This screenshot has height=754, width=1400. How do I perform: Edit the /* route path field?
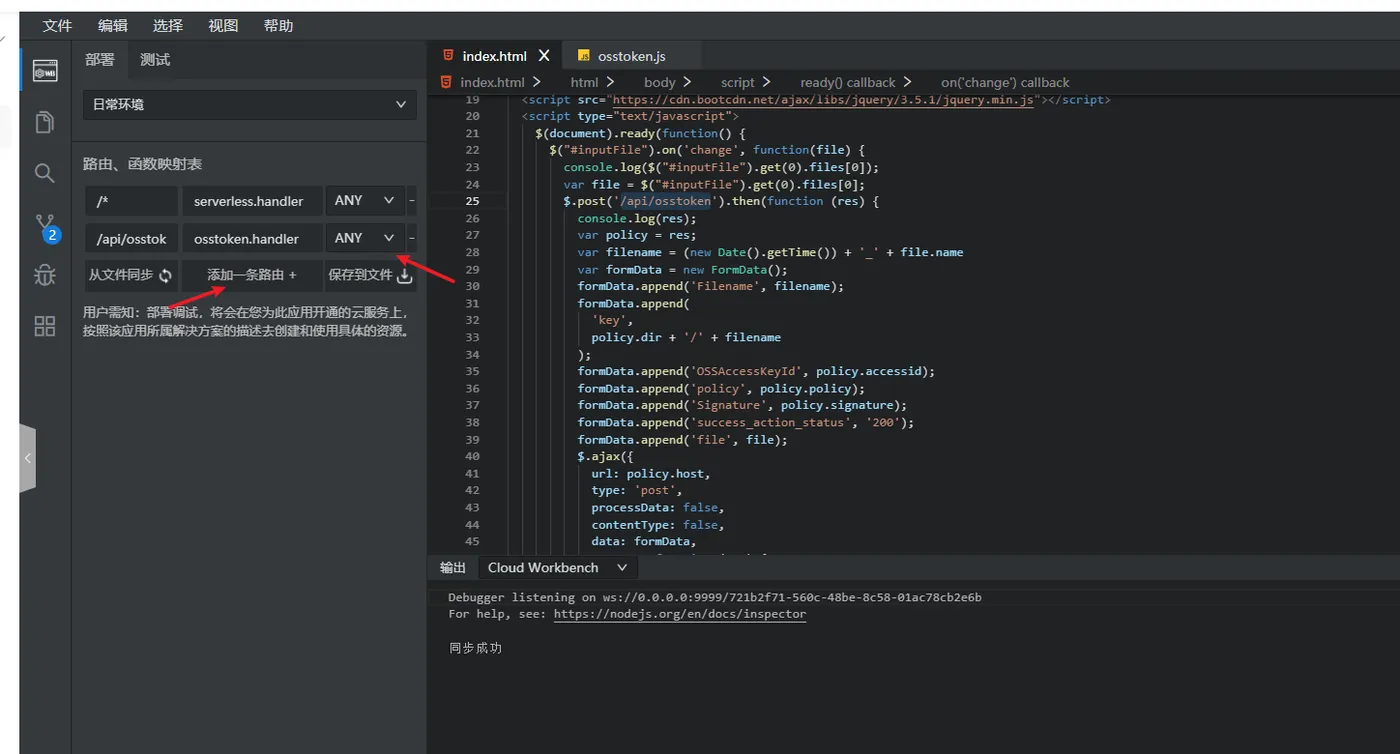coord(131,201)
